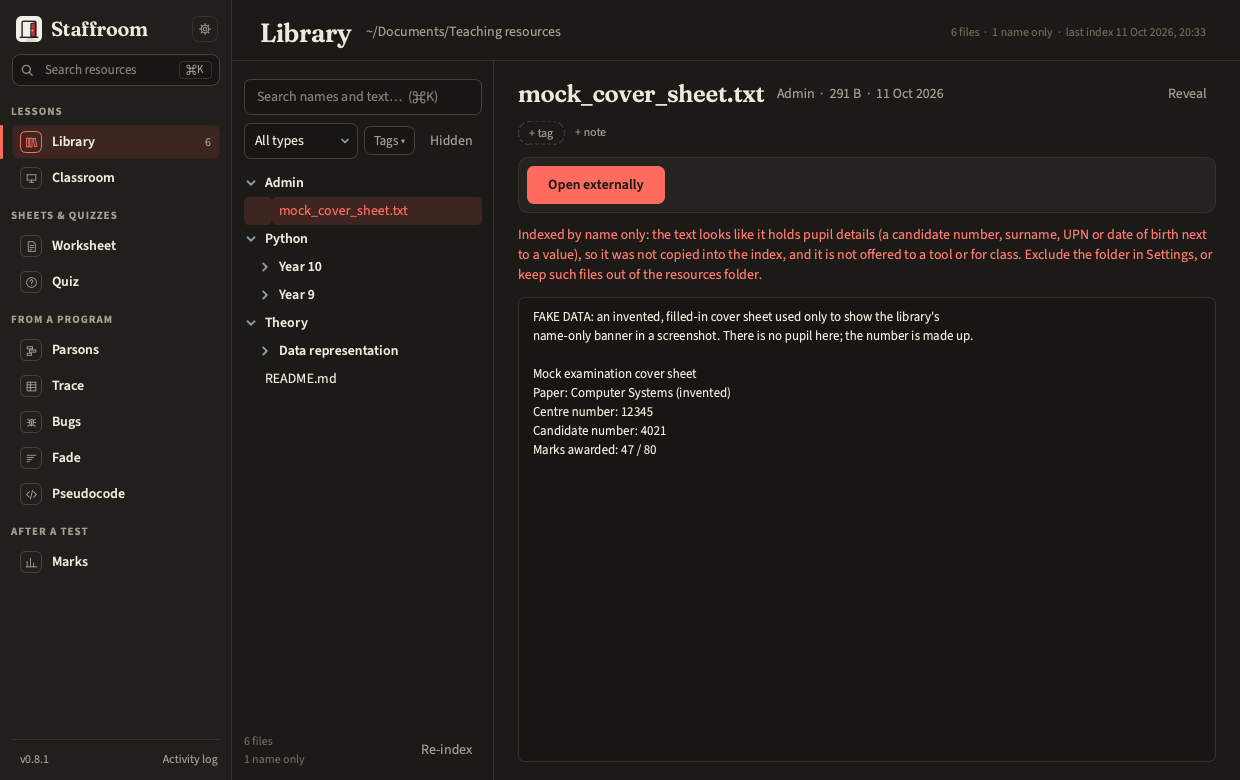Open settings via the gear icon
The image size is (1240, 780).
[205, 29]
